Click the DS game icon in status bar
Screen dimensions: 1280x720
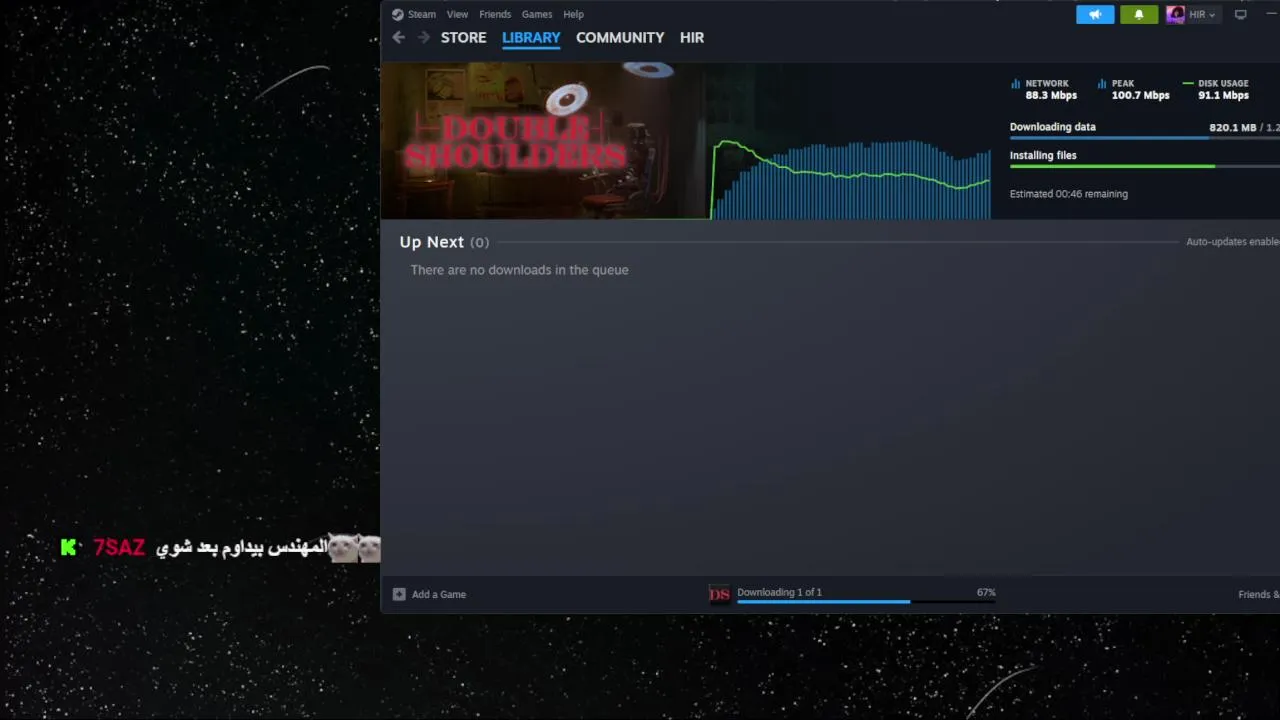pyautogui.click(x=719, y=594)
